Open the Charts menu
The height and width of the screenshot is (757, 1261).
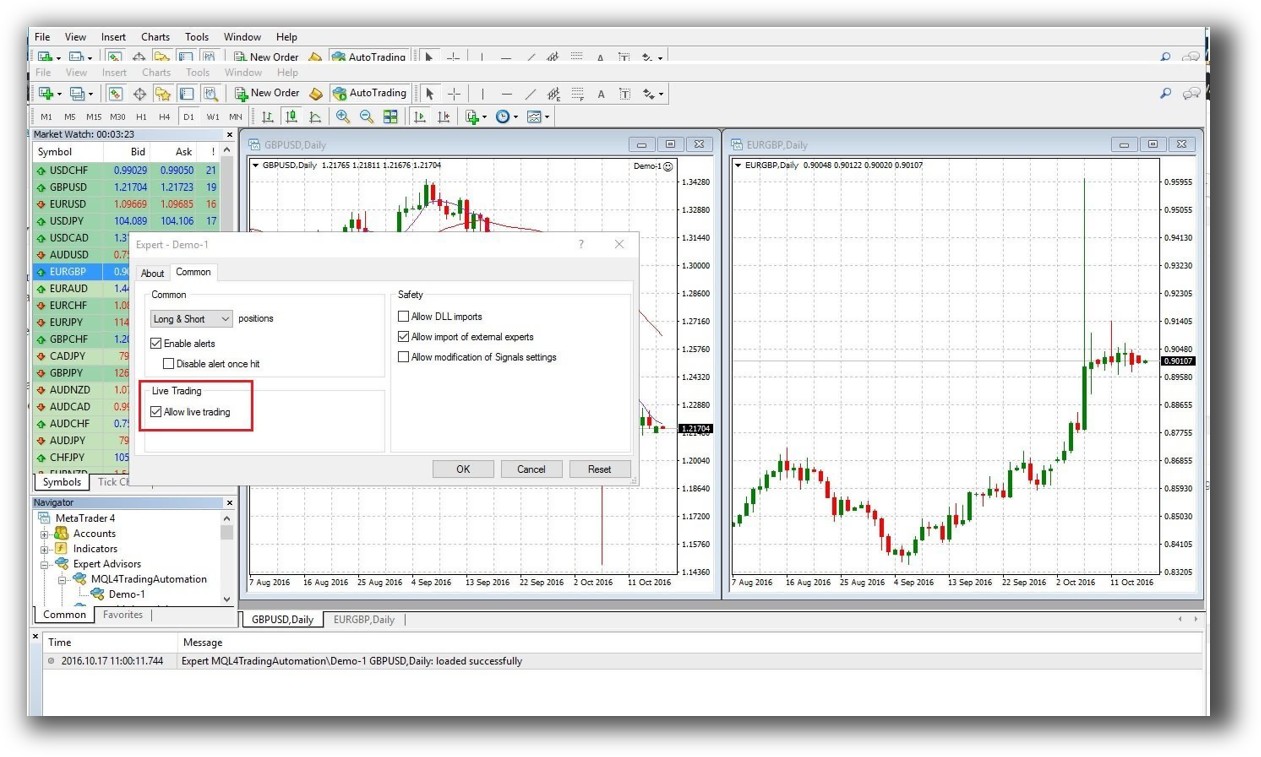tap(155, 36)
